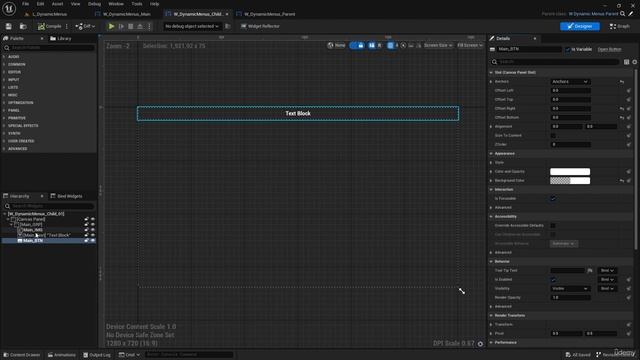The image size is (640, 360).
Task: Open the Diff dropdown
Action: (x=85, y=27)
